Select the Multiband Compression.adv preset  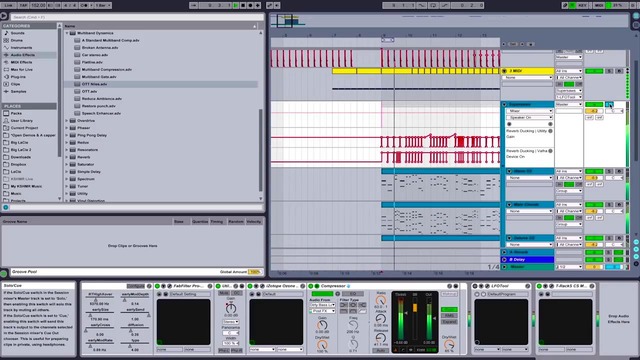(107, 69)
